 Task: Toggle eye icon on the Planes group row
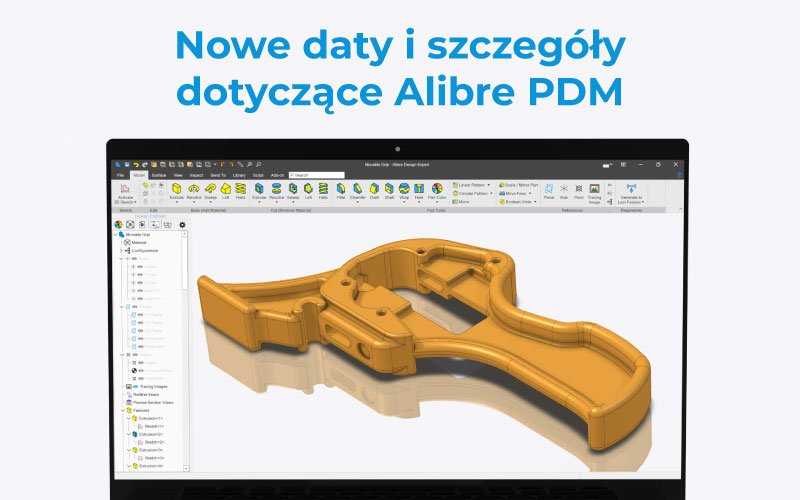point(134,307)
